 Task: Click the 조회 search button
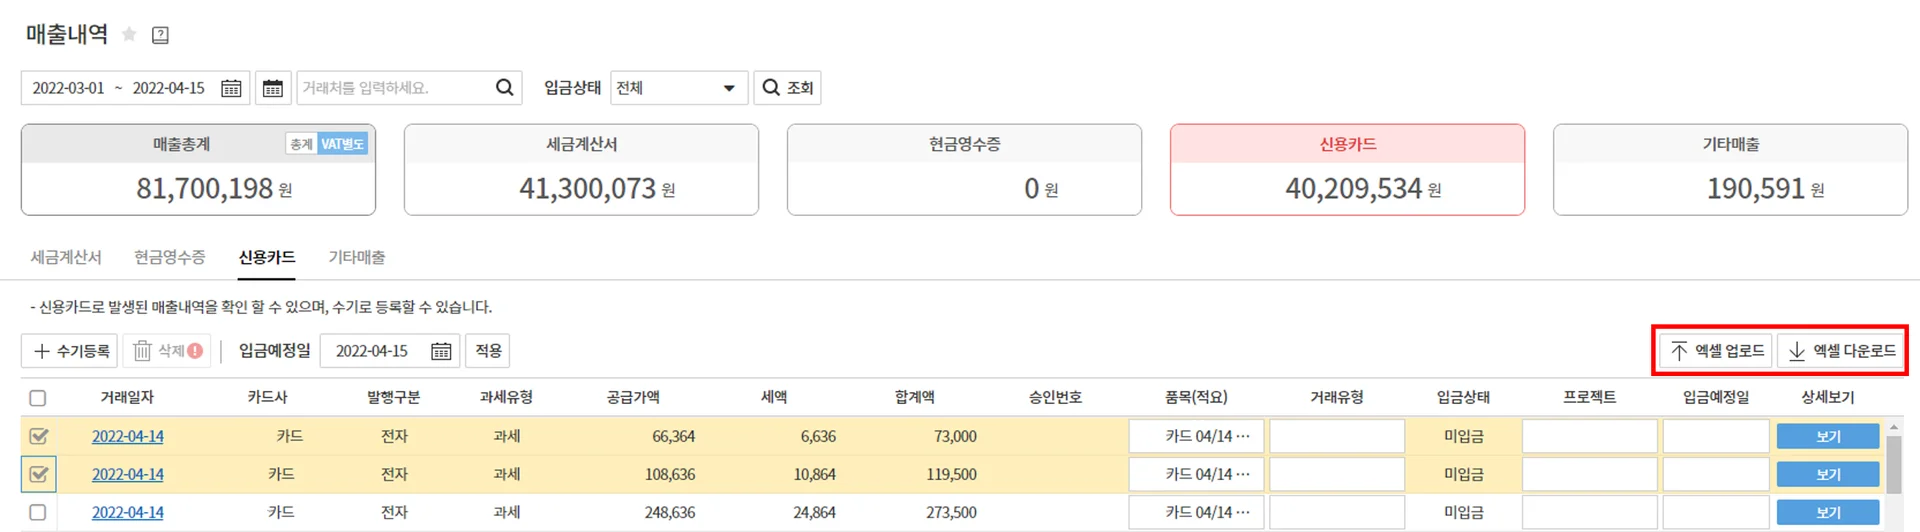pos(788,88)
